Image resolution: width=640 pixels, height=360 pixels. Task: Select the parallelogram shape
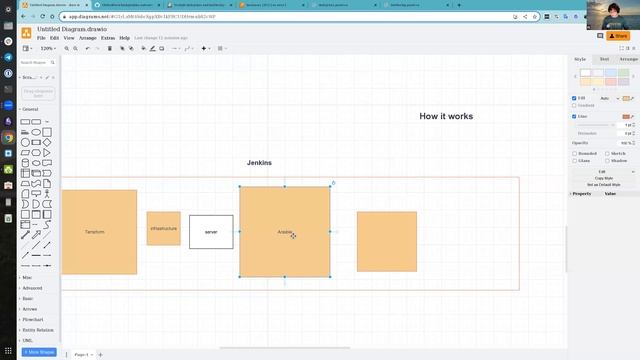click(x=25, y=153)
